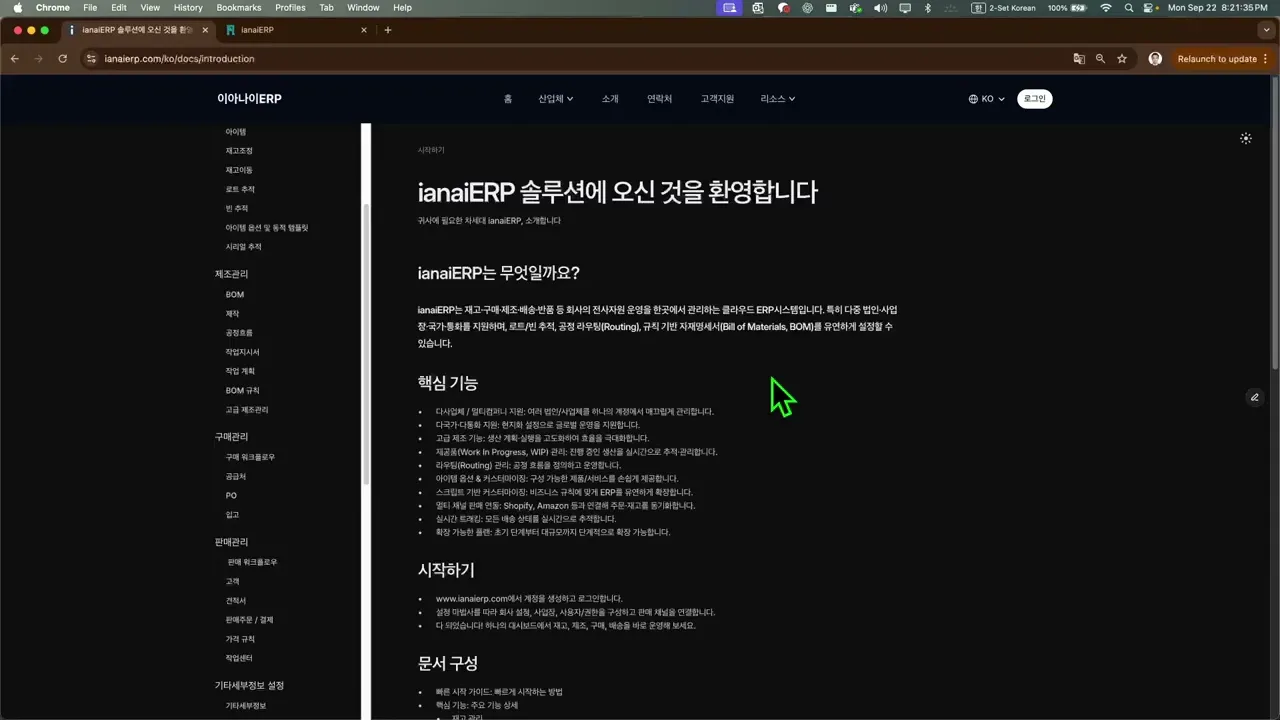Click 시작하기 breadcrumb above title
The height and width of the screenshot is (720, 1280).
pos(431,150)
